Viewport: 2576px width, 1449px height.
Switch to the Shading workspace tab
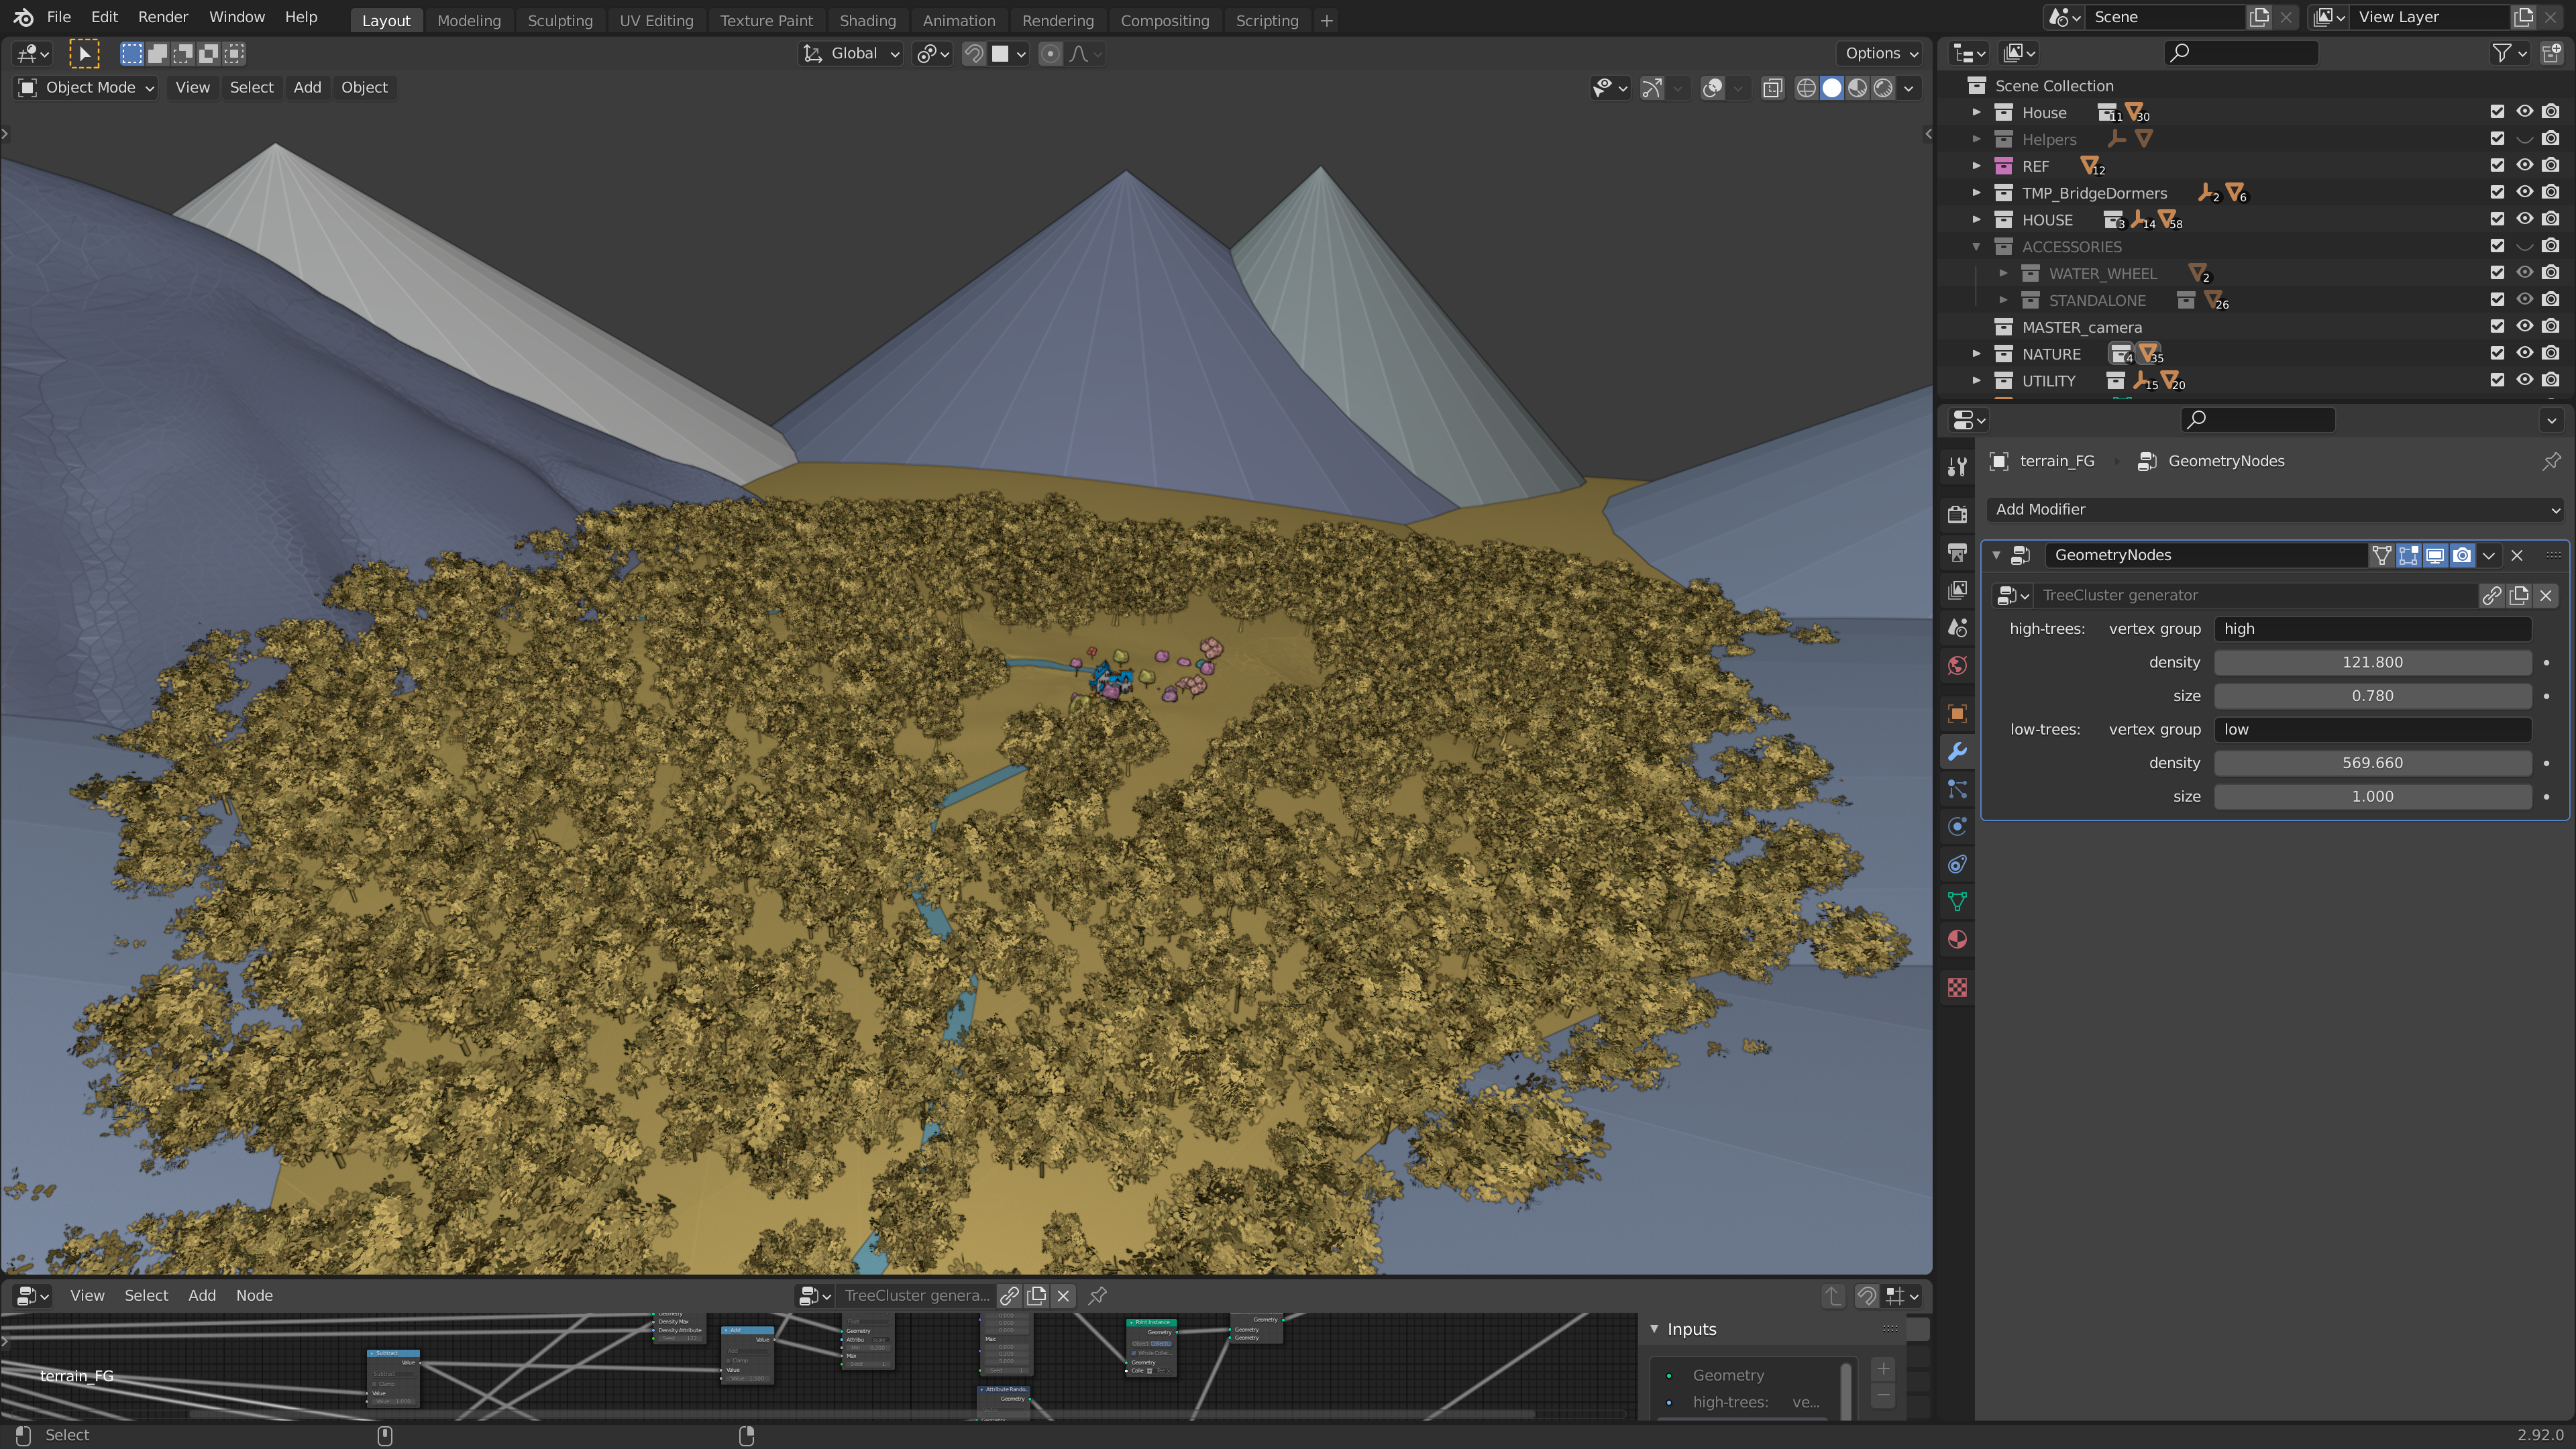coord(867,20)
